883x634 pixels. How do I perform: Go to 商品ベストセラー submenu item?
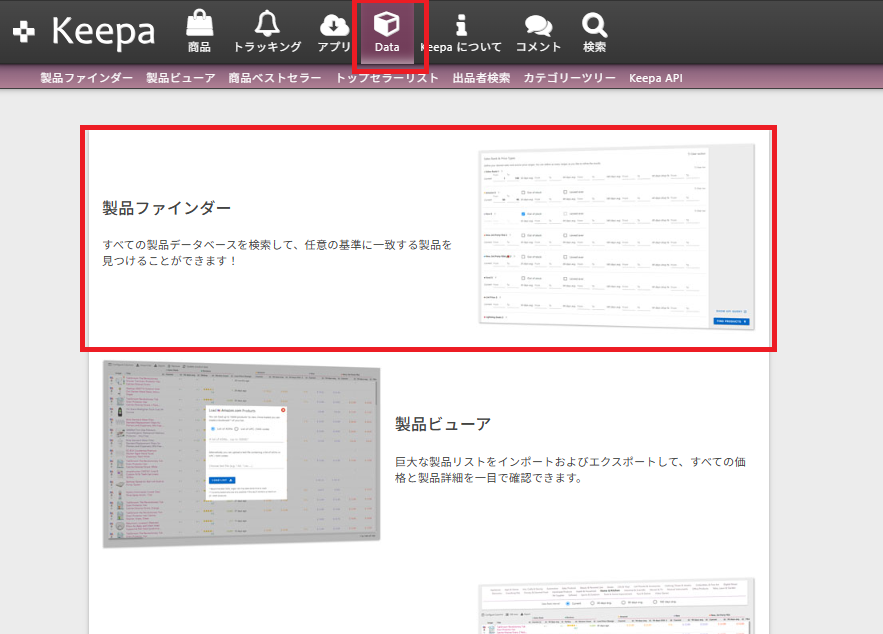tap(275, 78)
